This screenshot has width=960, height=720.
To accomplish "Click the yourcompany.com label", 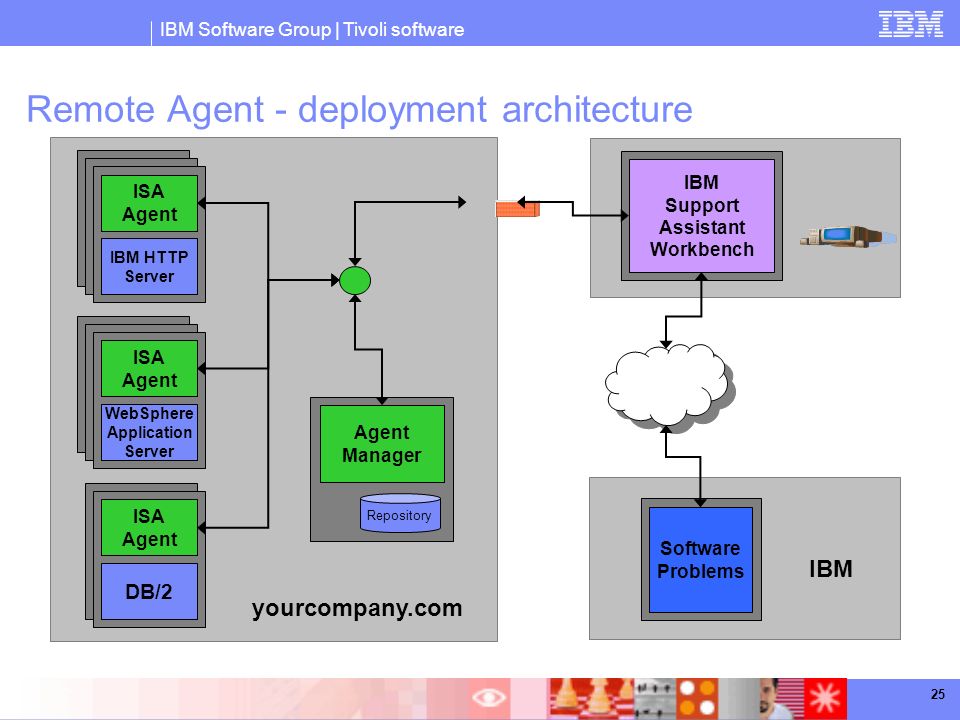I will click(x=357, y=609).
